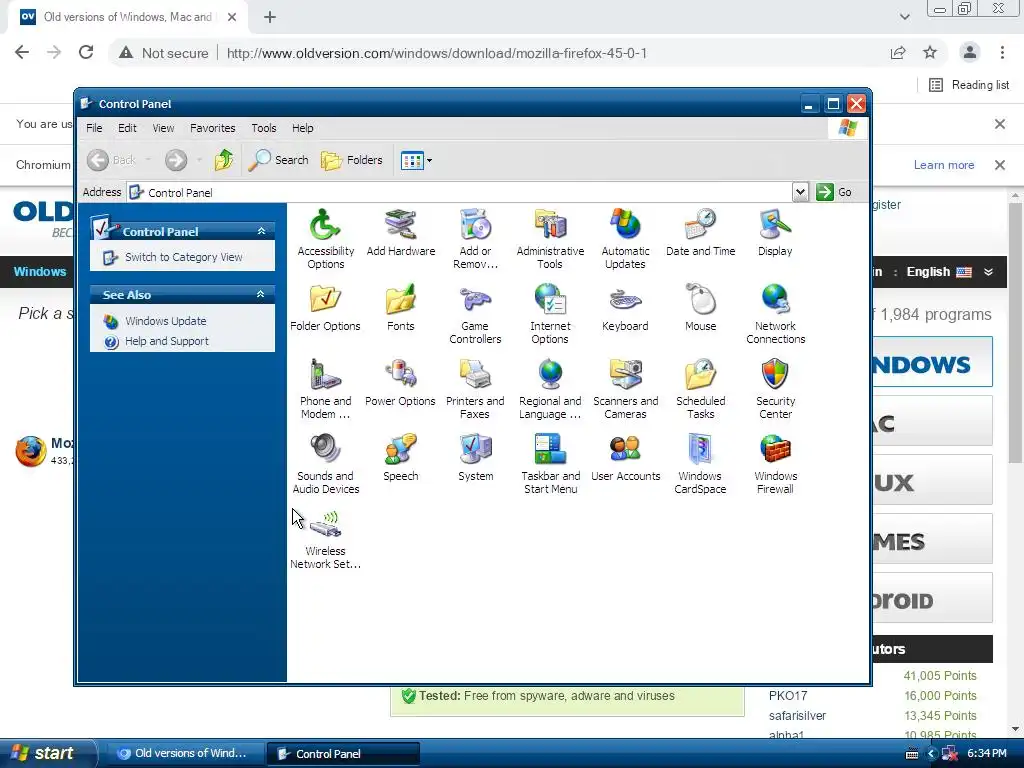Select the Speech icon
Viewport: 1024px width, 768px height.
400,458
